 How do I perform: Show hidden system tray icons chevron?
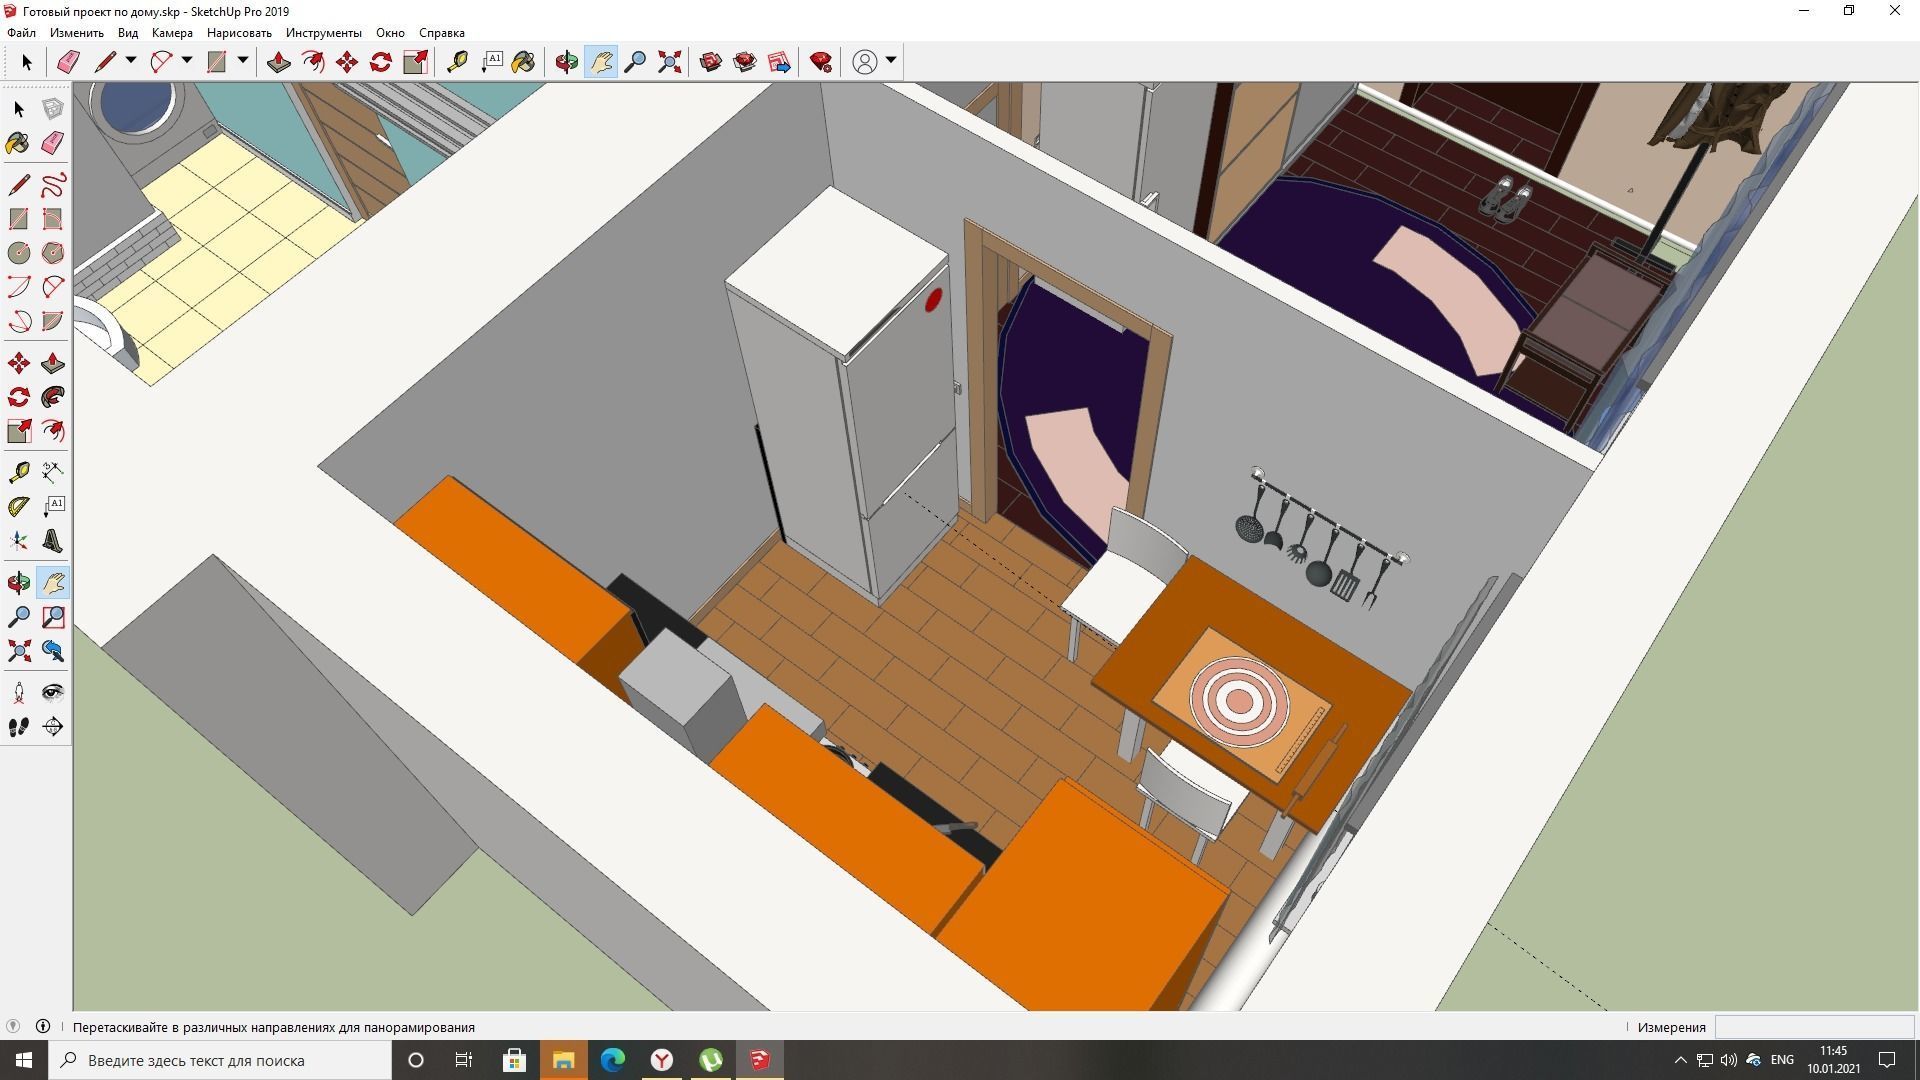point(1680,1060)
